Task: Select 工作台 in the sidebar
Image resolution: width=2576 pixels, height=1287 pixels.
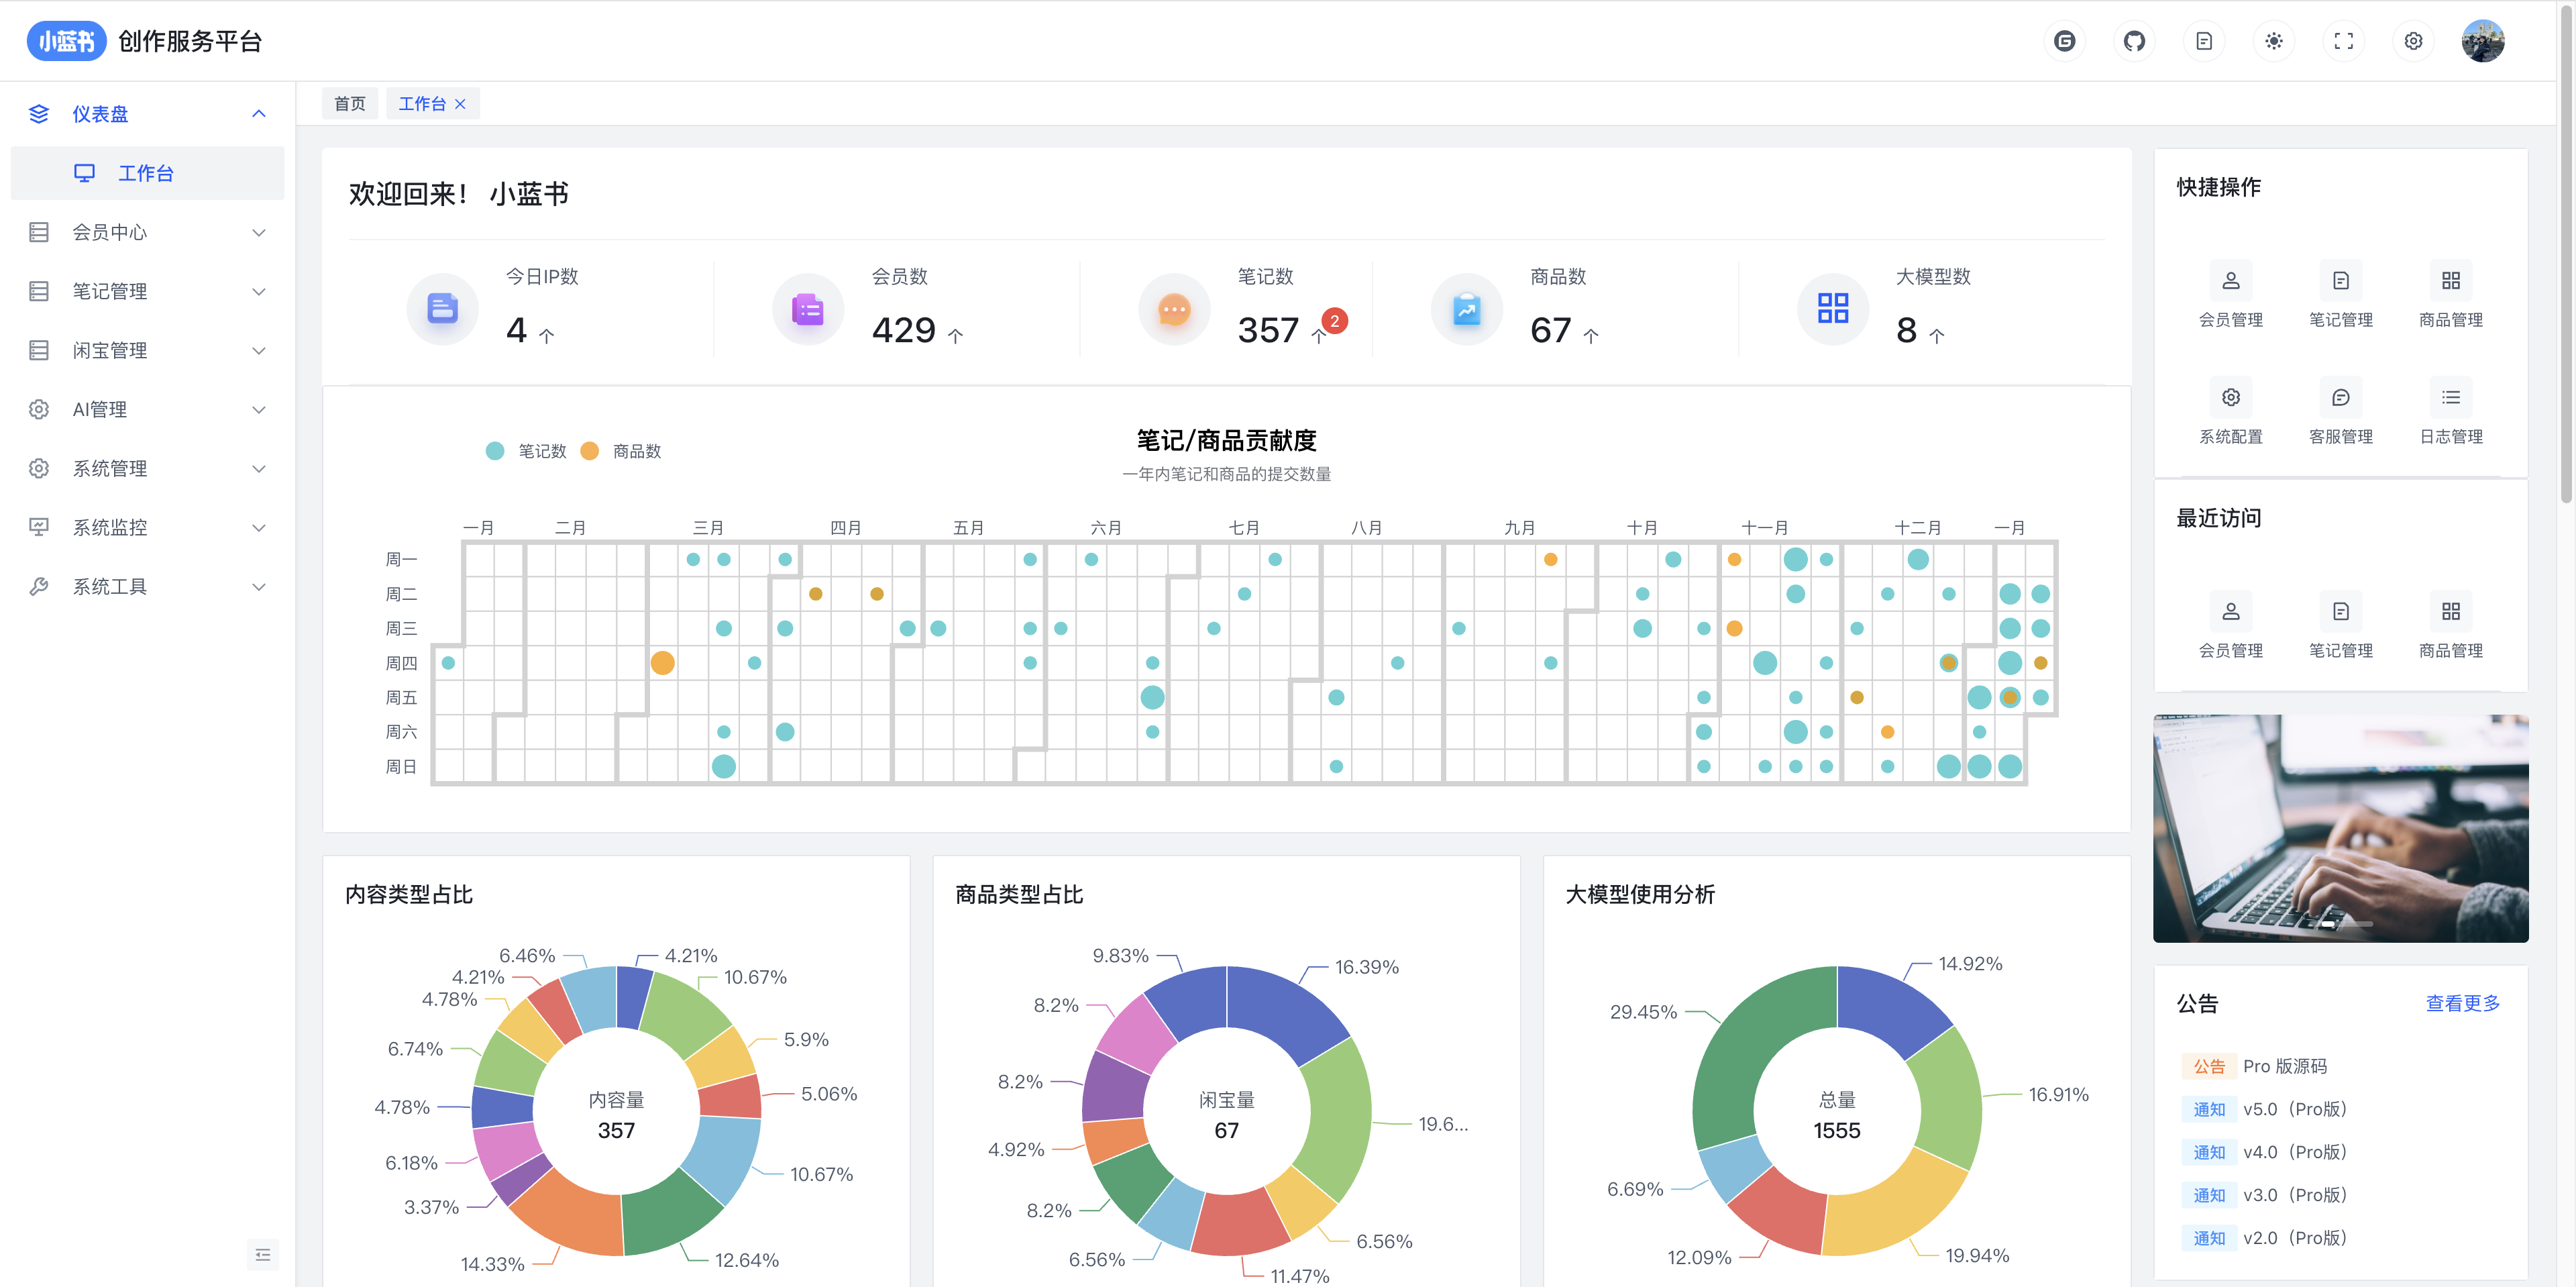Action: click(146, 173)
